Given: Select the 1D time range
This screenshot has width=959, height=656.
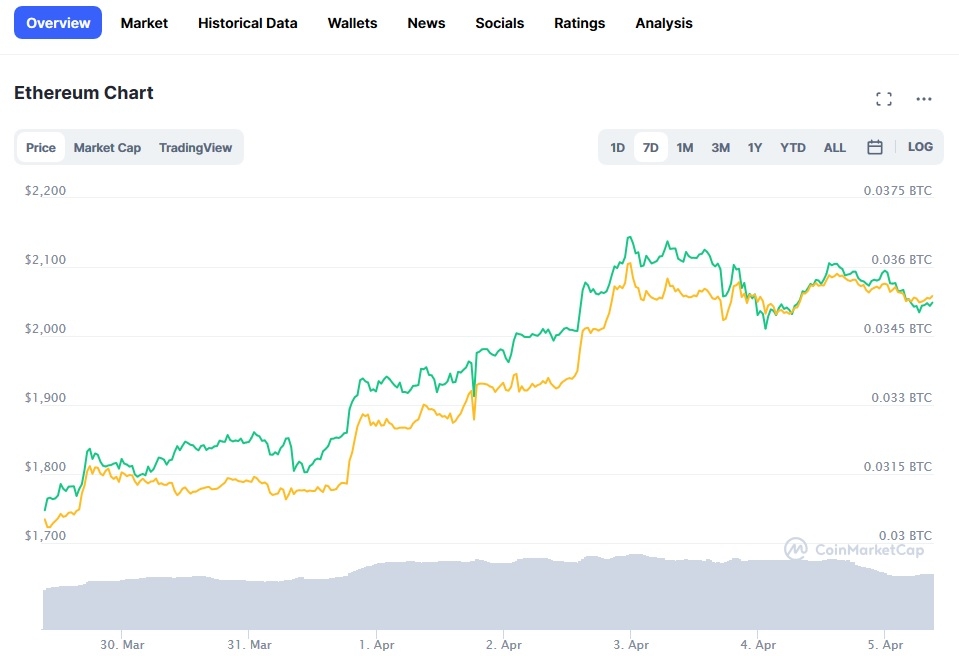Looking at the screenshot, I should click(x=617, y=146).
